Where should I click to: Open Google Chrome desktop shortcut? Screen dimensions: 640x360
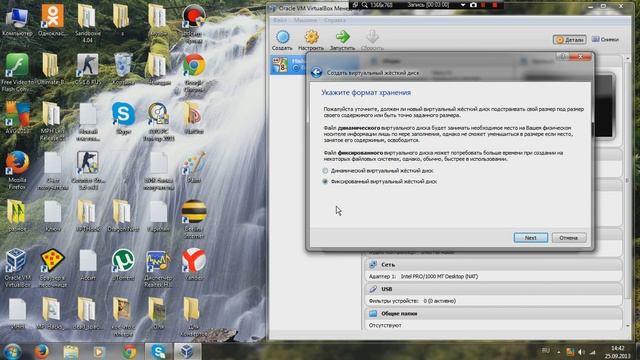[193, 72]
